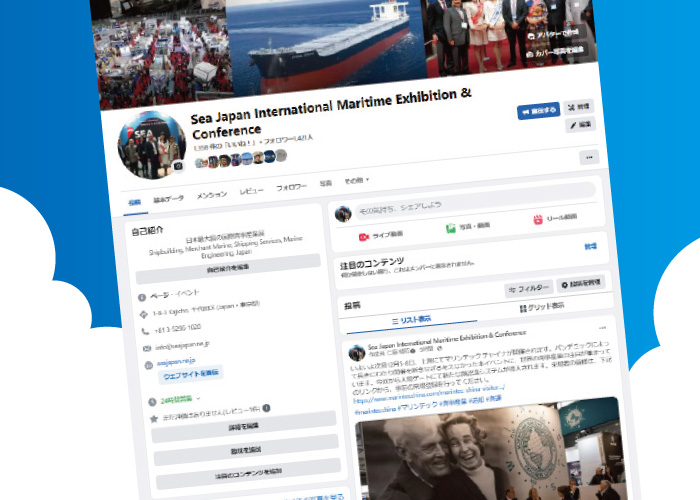Click the 注目のコンテンツ heading

point(372,263)
